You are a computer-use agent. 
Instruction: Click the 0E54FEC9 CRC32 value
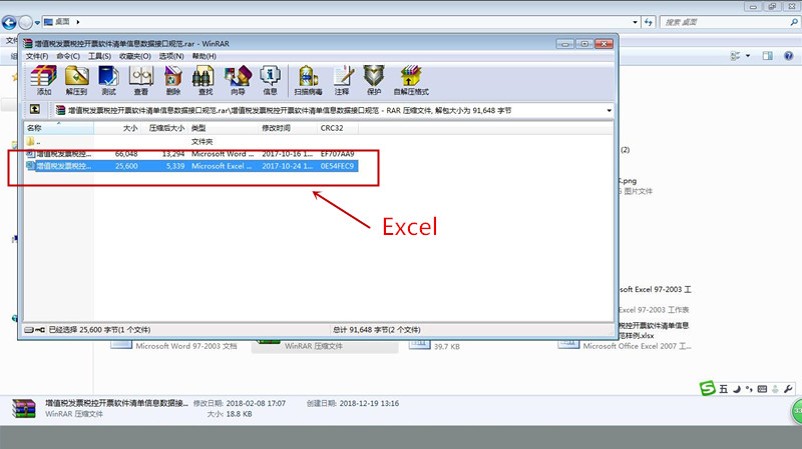337,166
